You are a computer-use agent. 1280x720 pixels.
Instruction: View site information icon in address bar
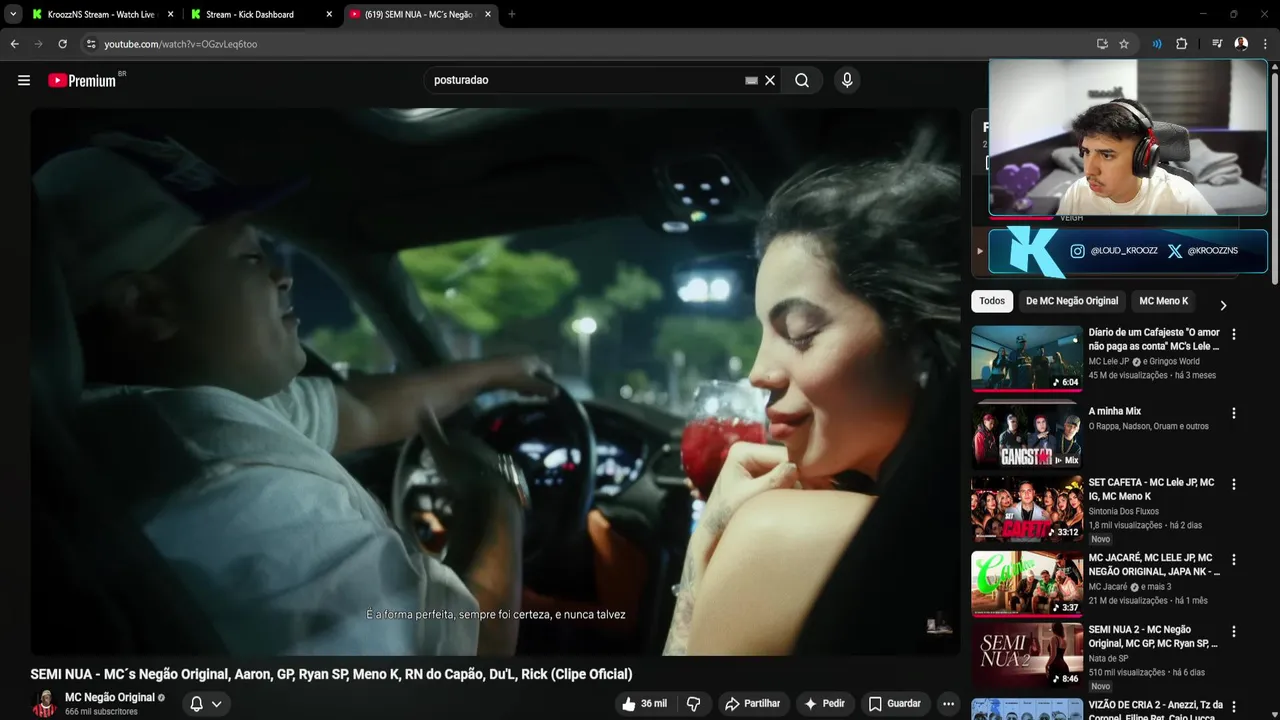click(91, 44)
